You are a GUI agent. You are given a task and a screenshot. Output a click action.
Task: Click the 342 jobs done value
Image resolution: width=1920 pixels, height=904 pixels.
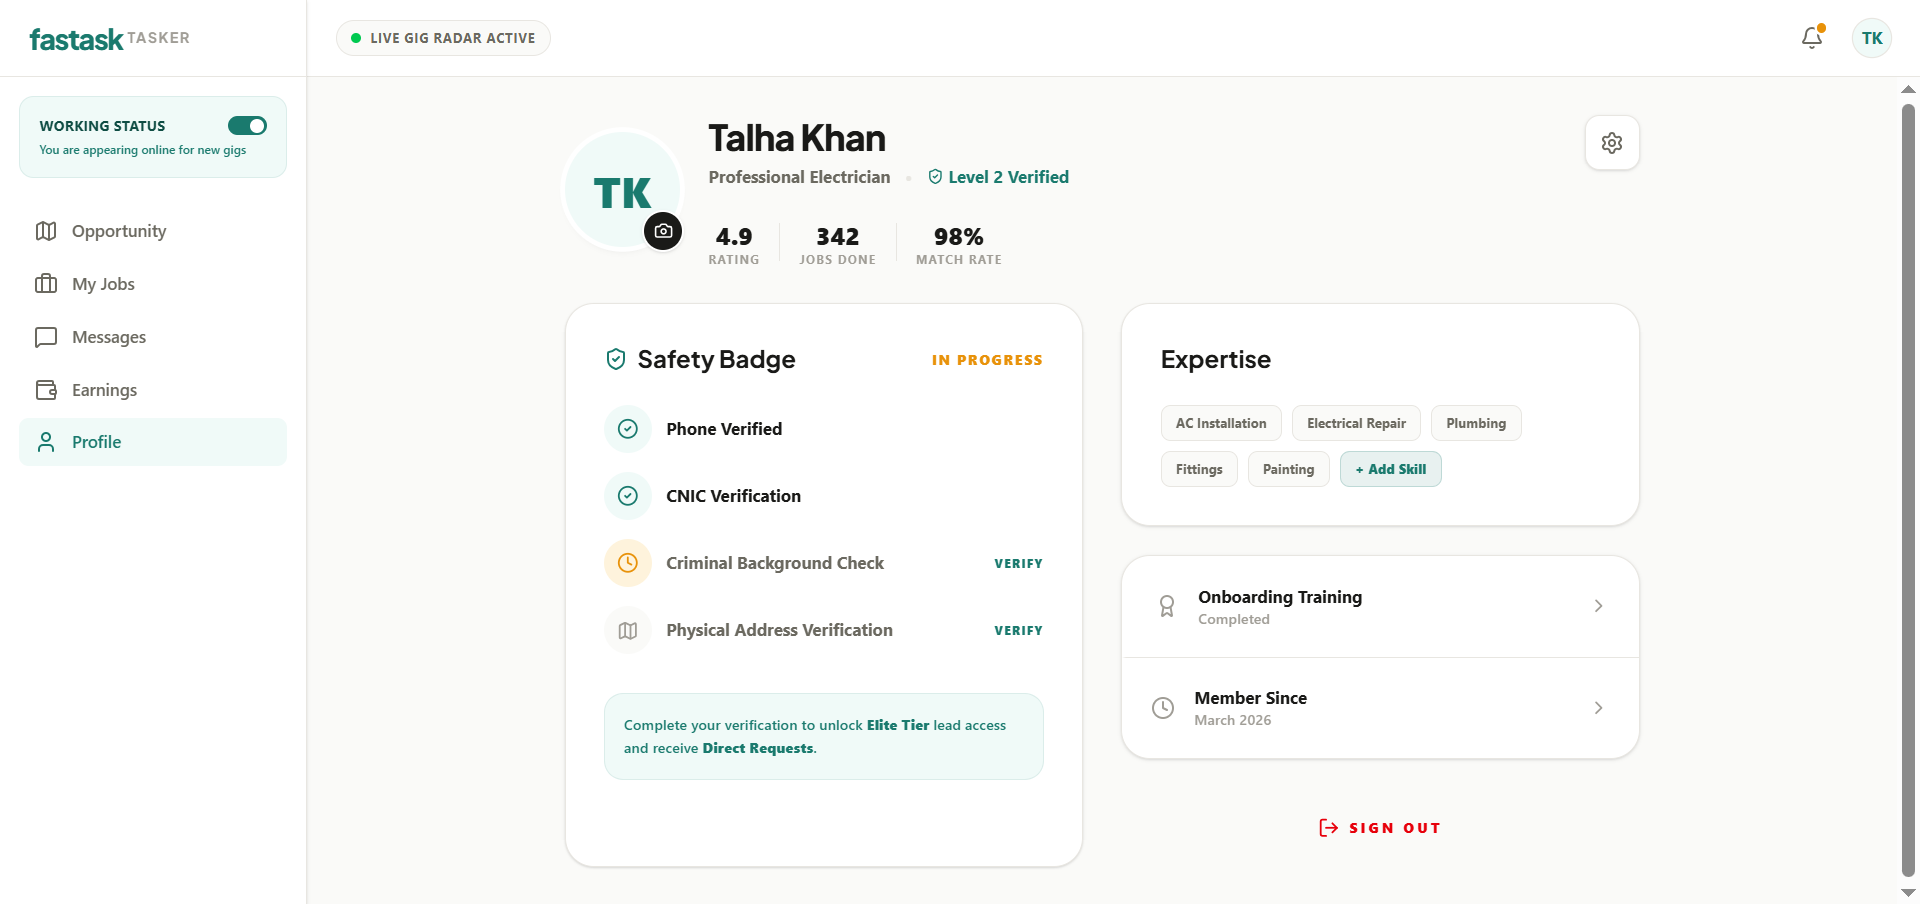pyautogui.click(x=837, y=237)
